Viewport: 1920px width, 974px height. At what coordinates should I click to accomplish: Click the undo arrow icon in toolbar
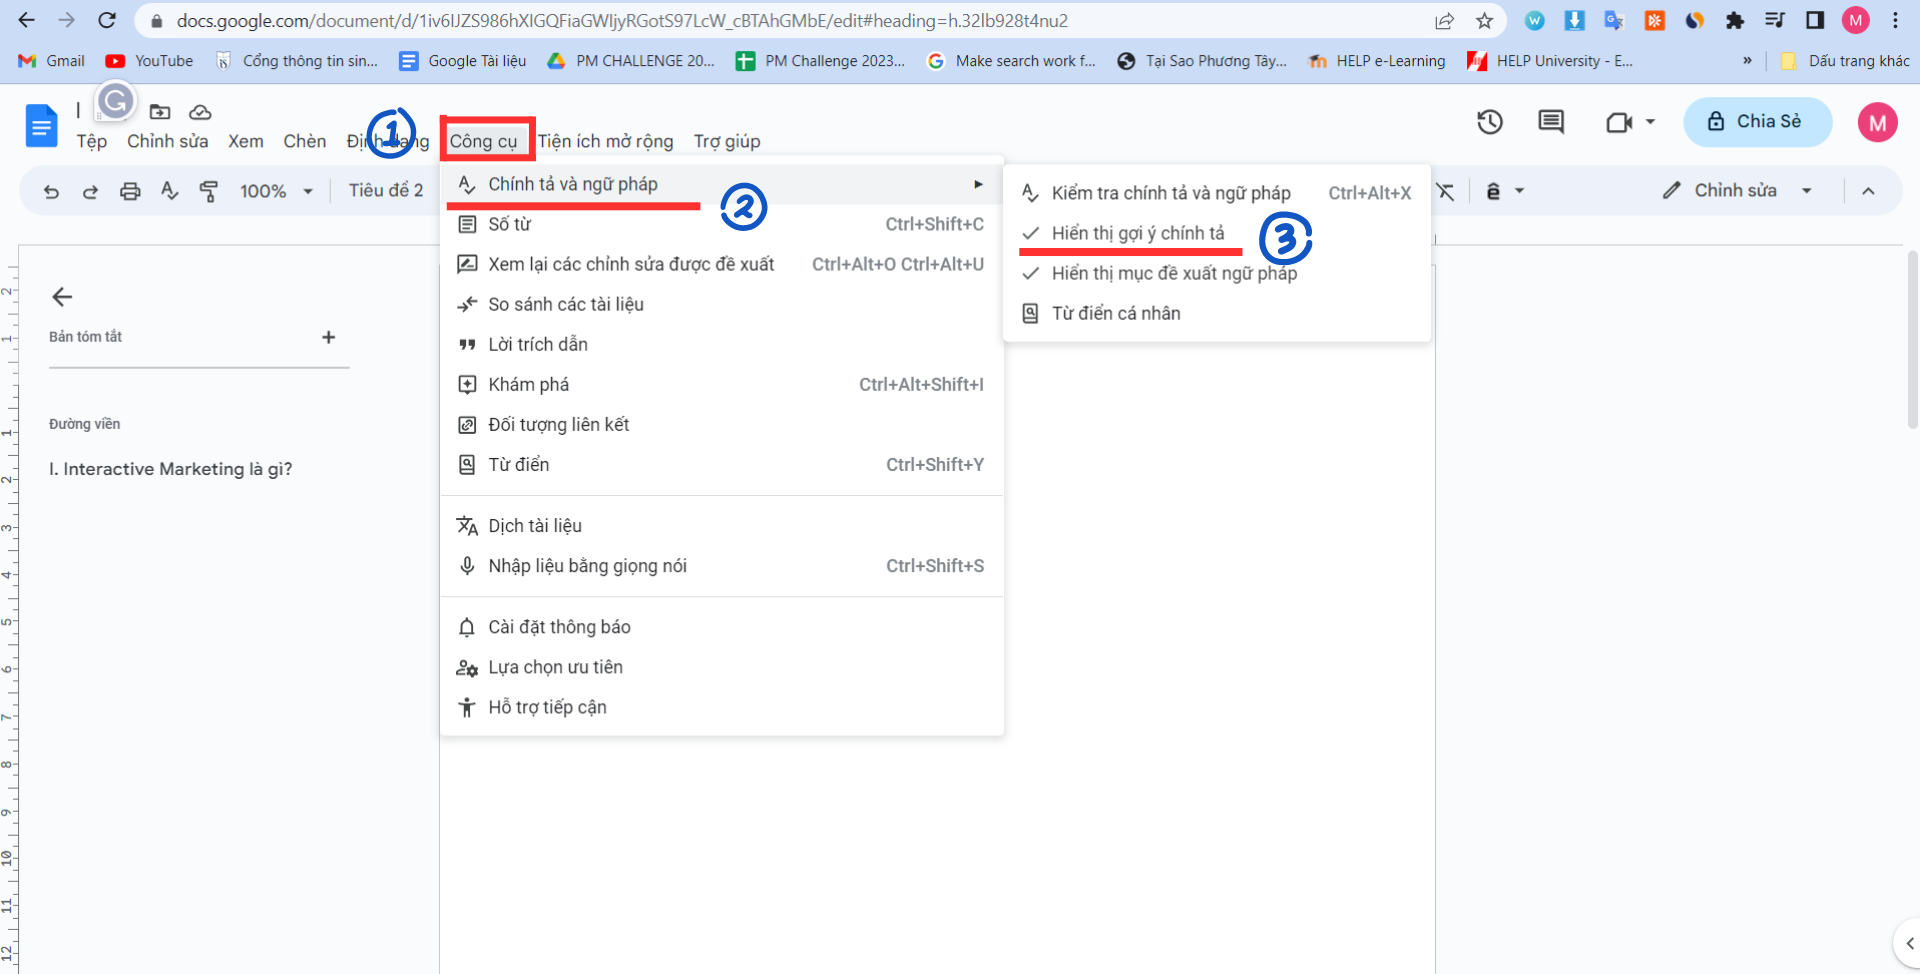[51, 191]
